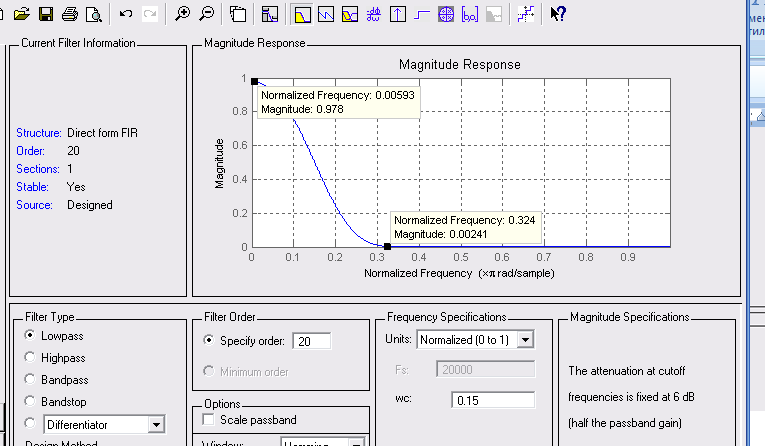Click the blue Source: label

click(x=34, y=205)
